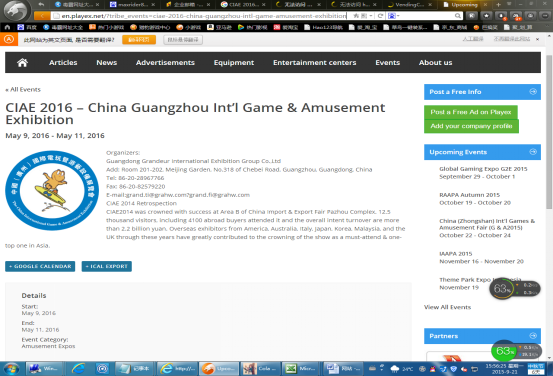
Task: Open the Entertainment centers menu
Action: coord(314,62)
